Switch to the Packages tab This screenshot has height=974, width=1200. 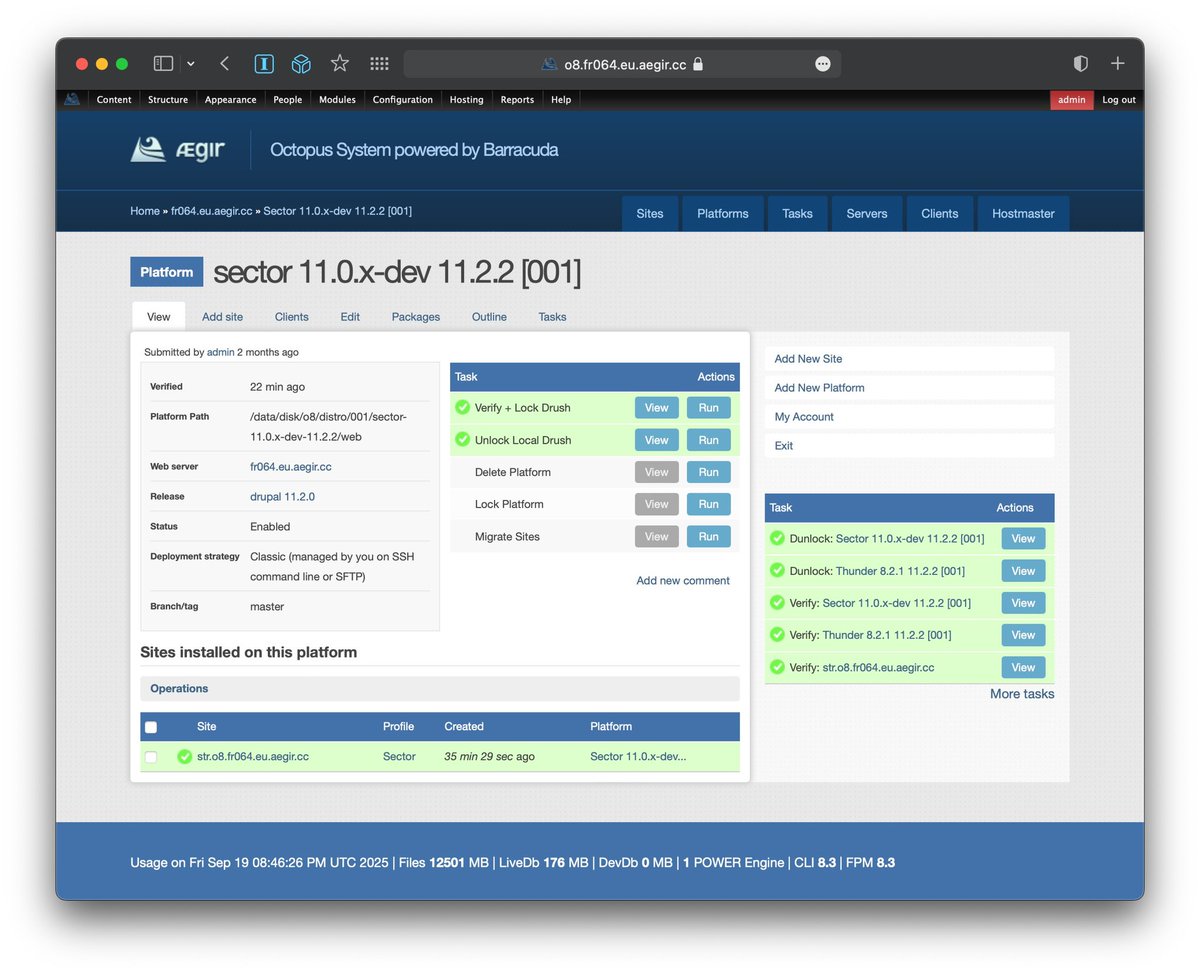pyautogui.click(x=415, y=317)
